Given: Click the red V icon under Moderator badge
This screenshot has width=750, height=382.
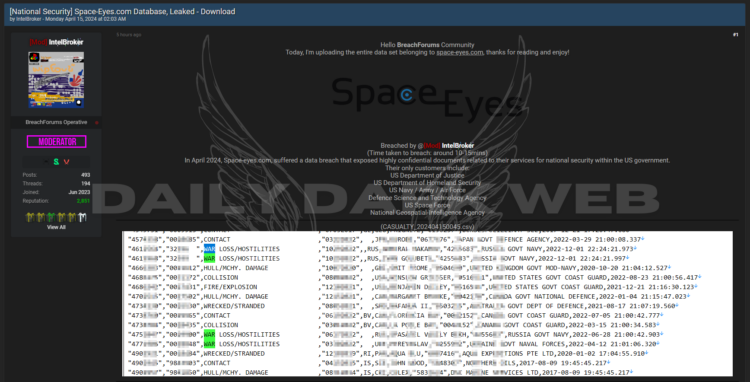Looking at the screenshot, I should coord(66,162).
